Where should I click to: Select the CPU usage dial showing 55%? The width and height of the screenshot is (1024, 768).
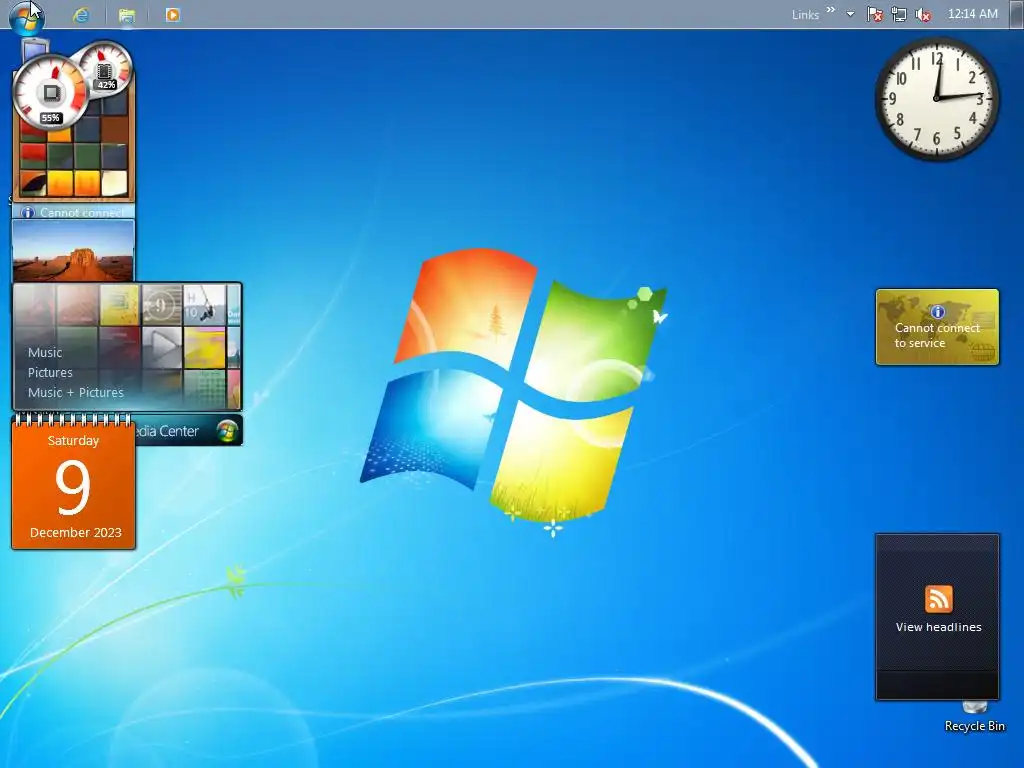50,93
